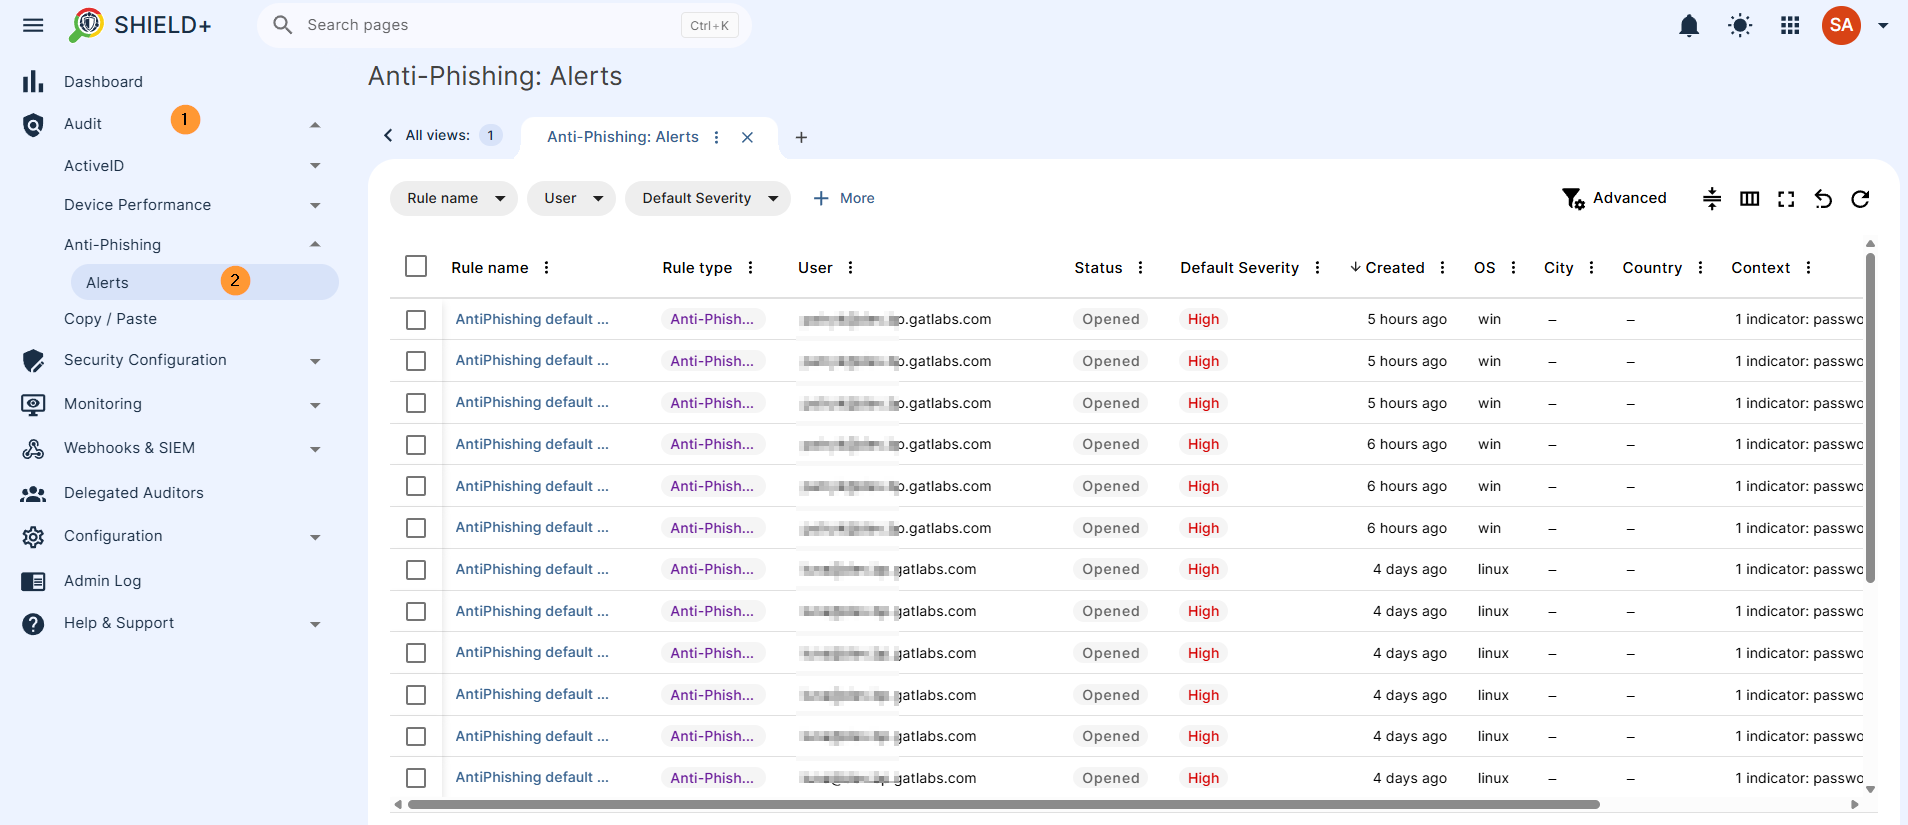The height and width of the screenshot is (825, 1908).
Task: Click the SHIELD+ logo icon
Action: (x=86, y=25)
